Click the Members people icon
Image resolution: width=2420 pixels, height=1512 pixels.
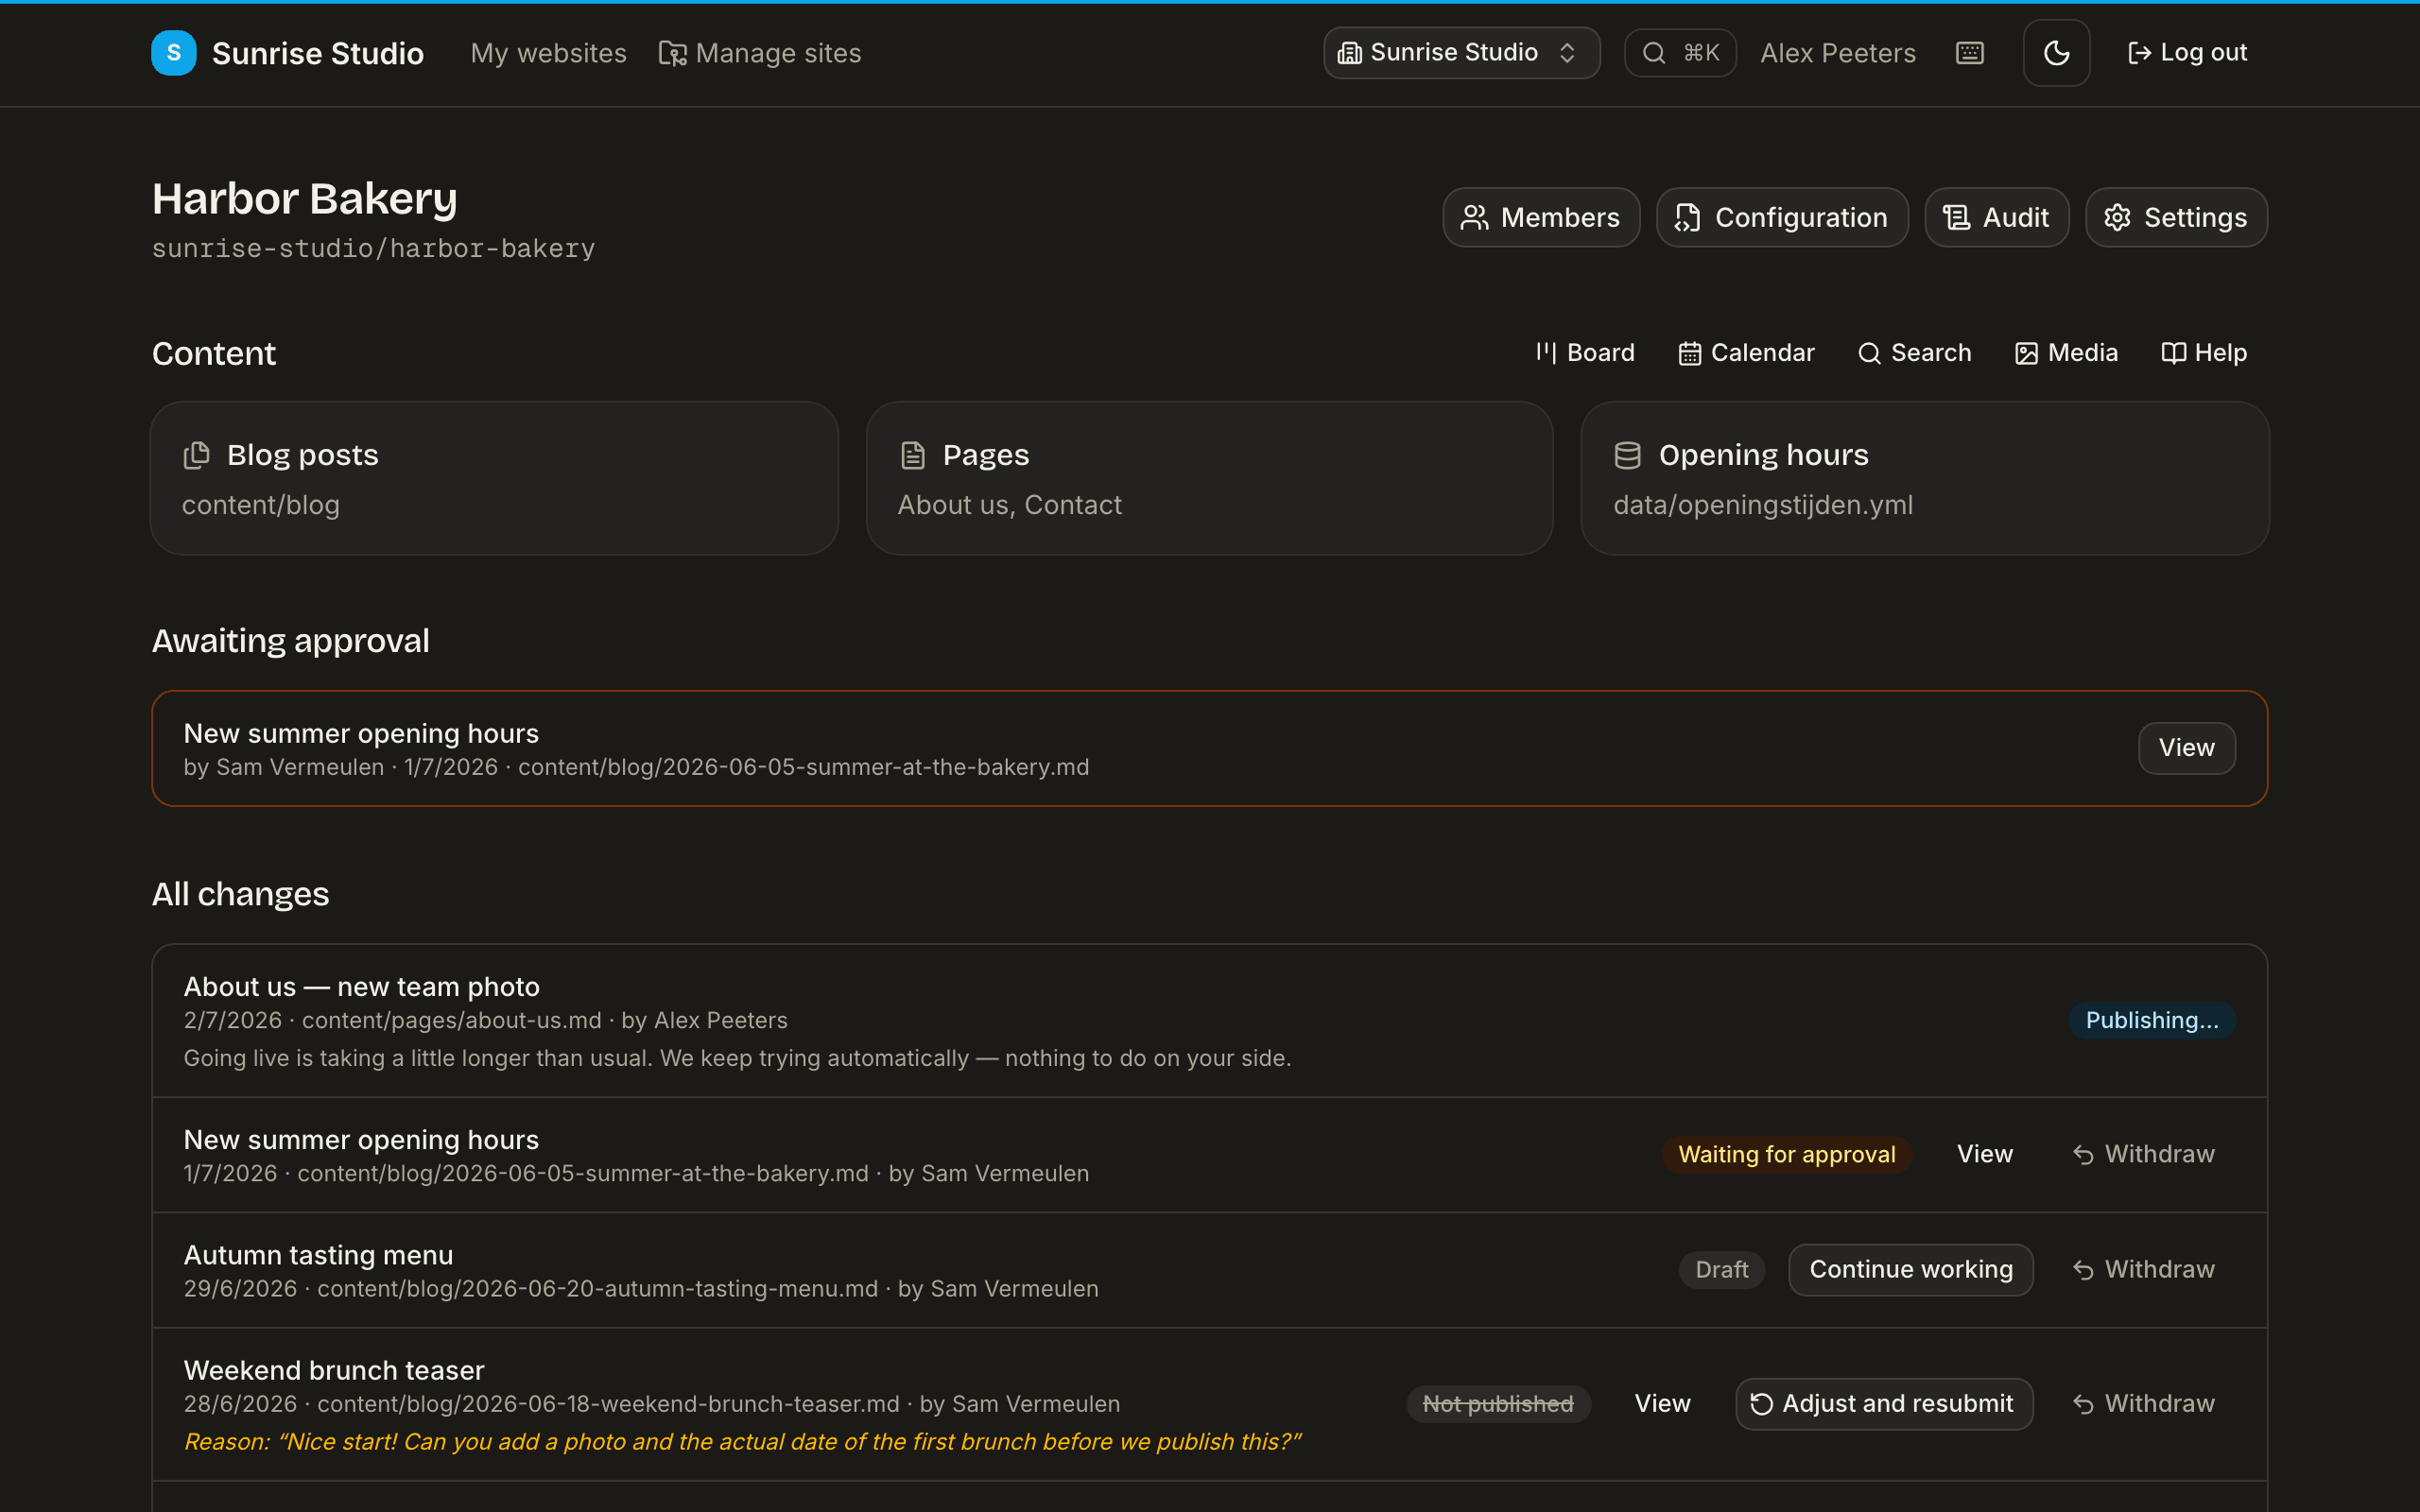click(x=1475, y=218)
